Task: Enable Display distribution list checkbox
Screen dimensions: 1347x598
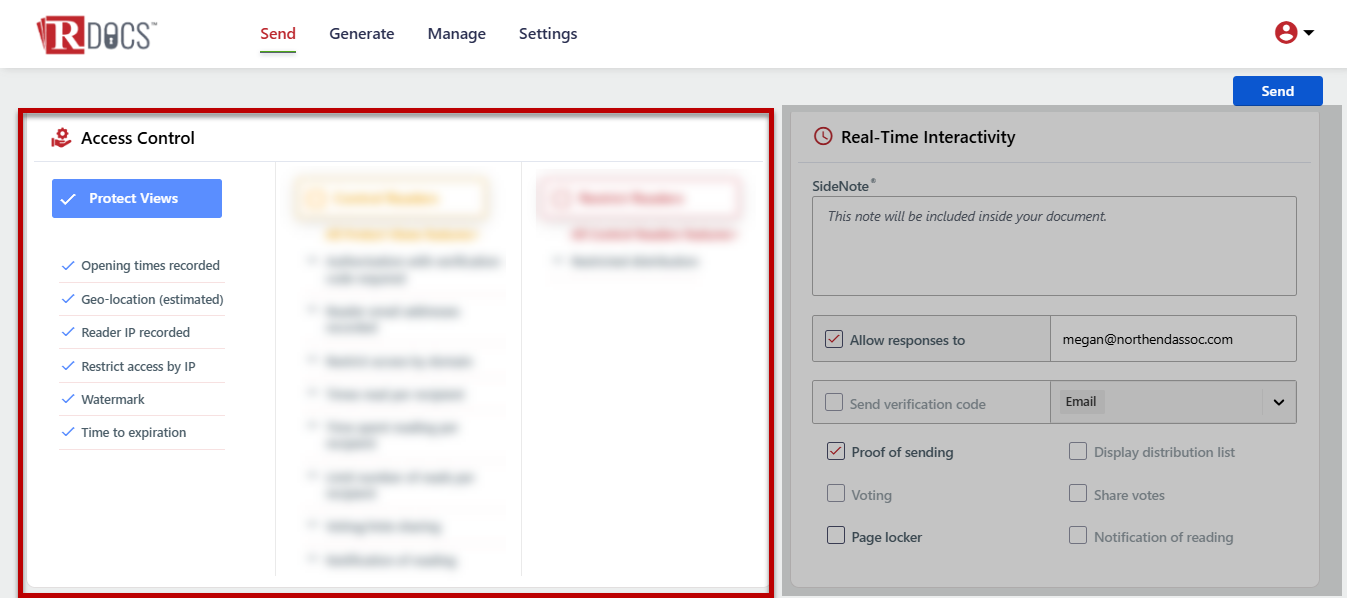Action: [x=1078, y=451]
